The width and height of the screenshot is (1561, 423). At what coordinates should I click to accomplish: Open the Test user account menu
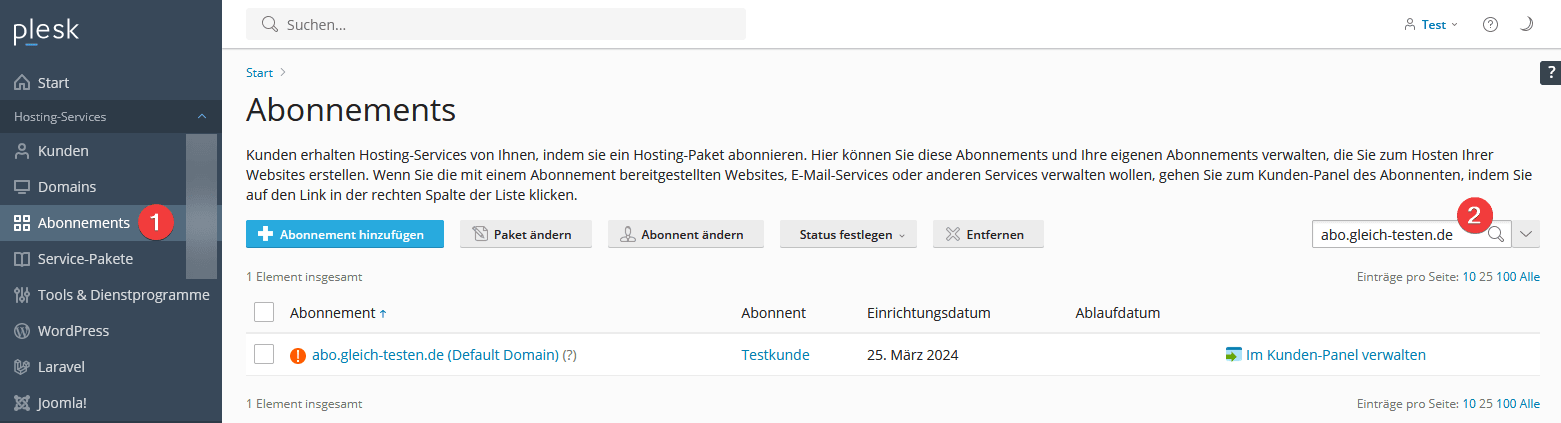coord(1432,25)
